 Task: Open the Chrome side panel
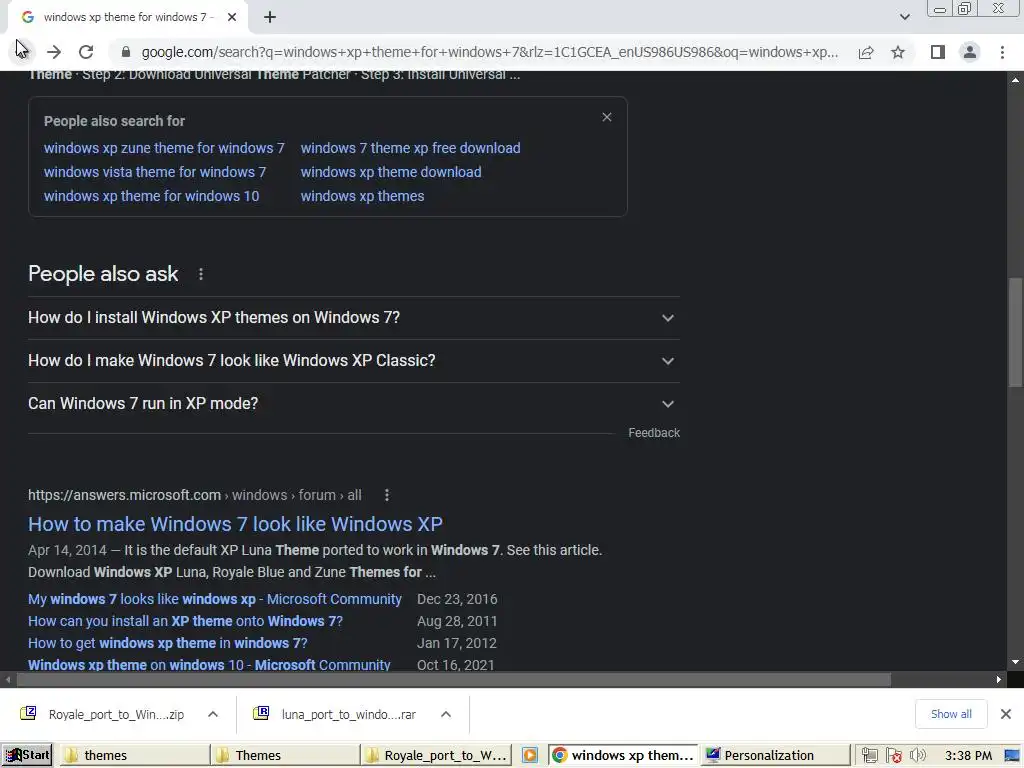[x=938, y=52]
